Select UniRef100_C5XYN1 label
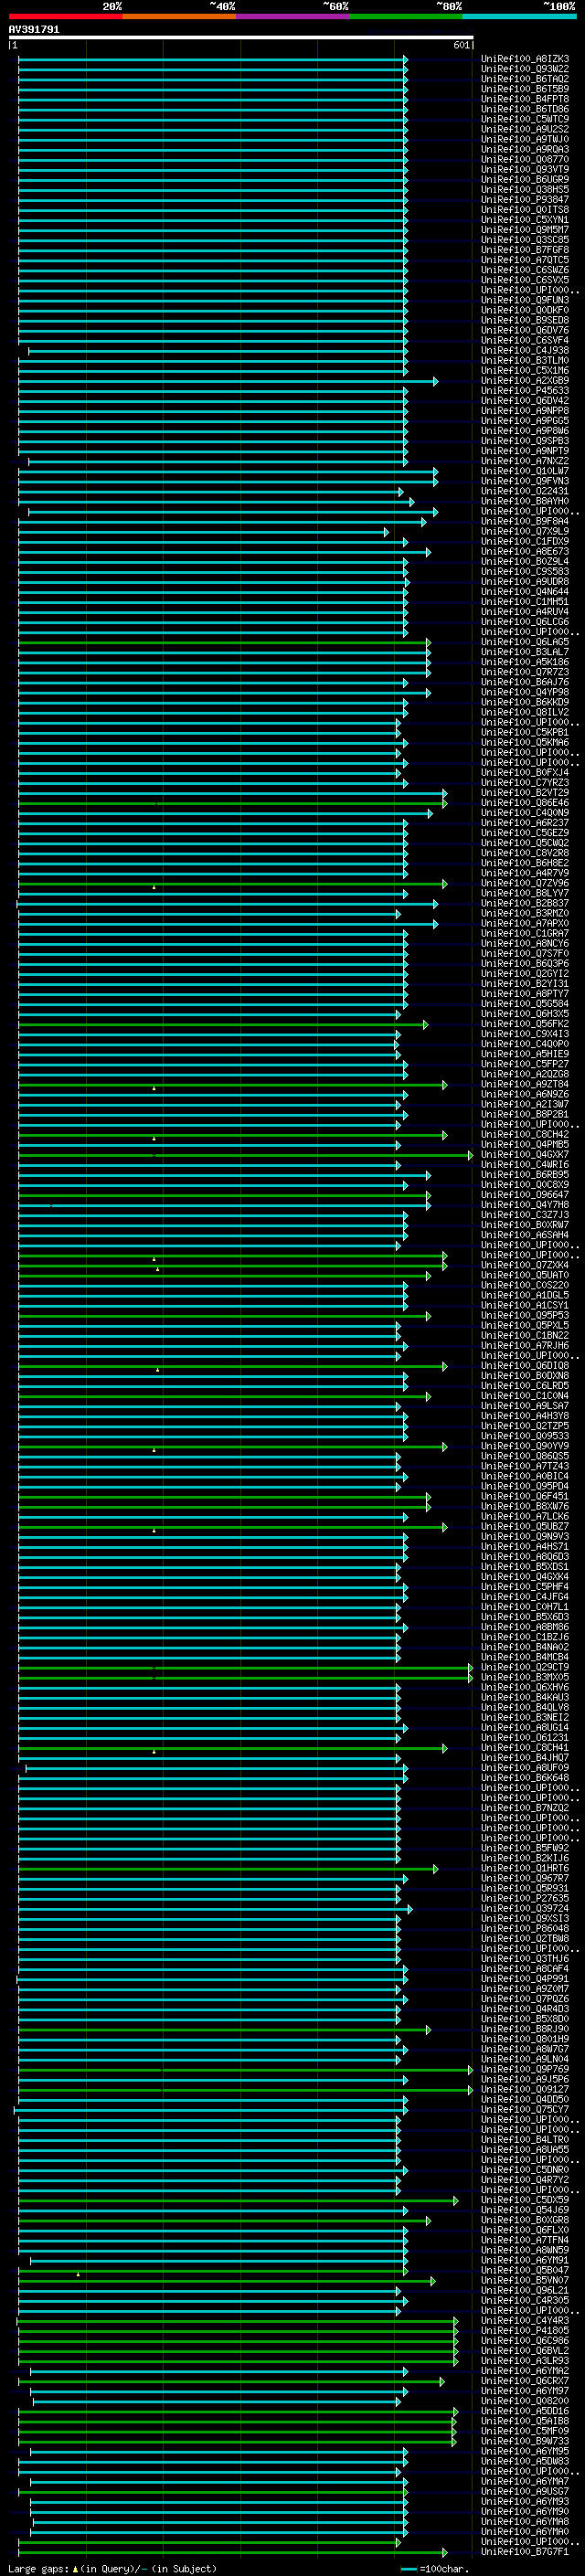The height and width of the screenshot is (2576, 585). coord(524,220)
